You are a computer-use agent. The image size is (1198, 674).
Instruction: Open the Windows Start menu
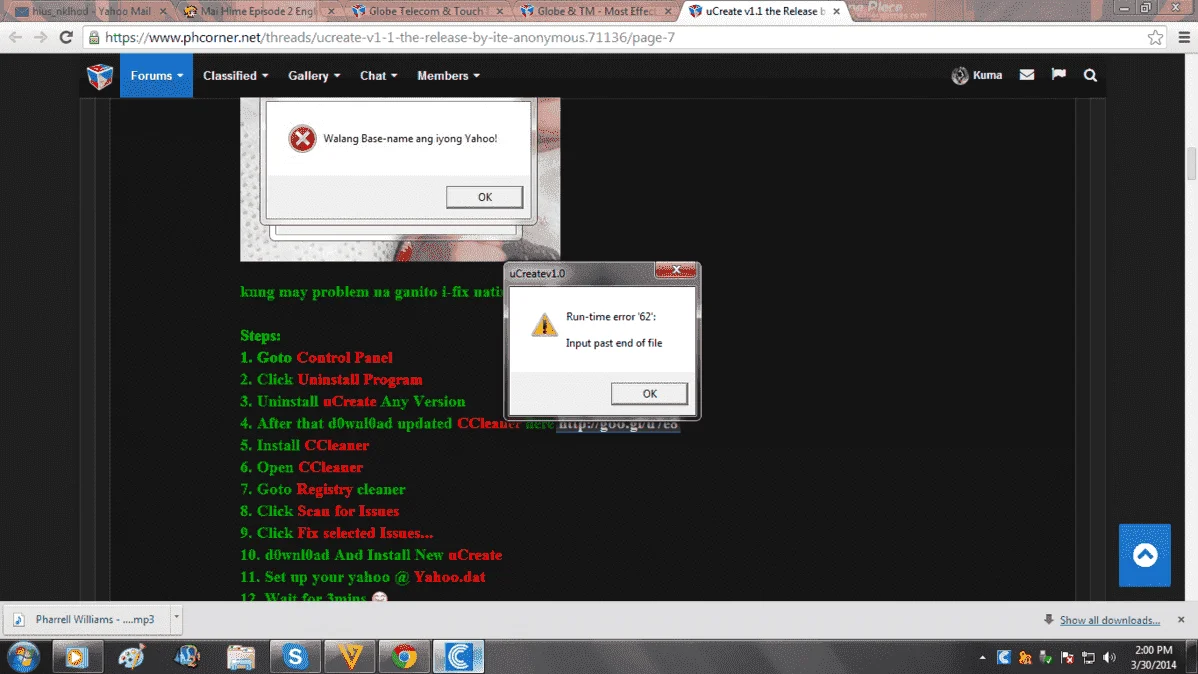point(23,656)
